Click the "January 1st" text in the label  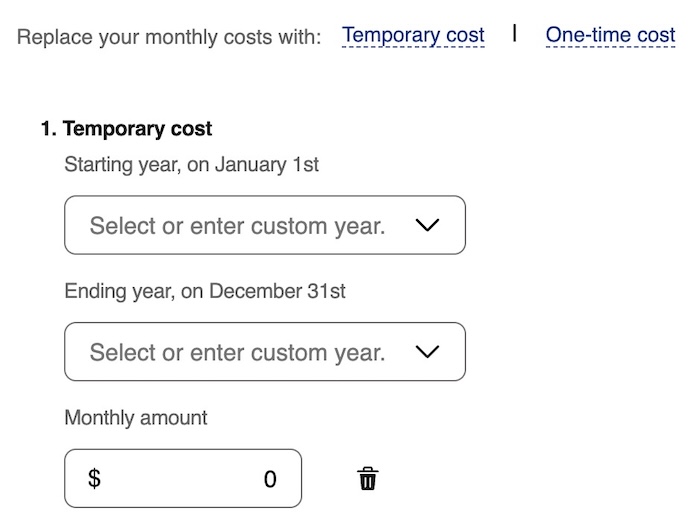click(266, 164)
